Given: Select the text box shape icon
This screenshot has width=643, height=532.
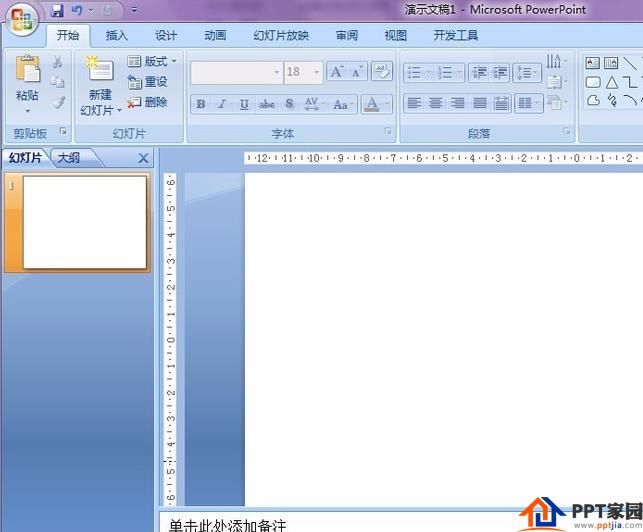Looking at the screenshot, I should [x=592, y=63].
